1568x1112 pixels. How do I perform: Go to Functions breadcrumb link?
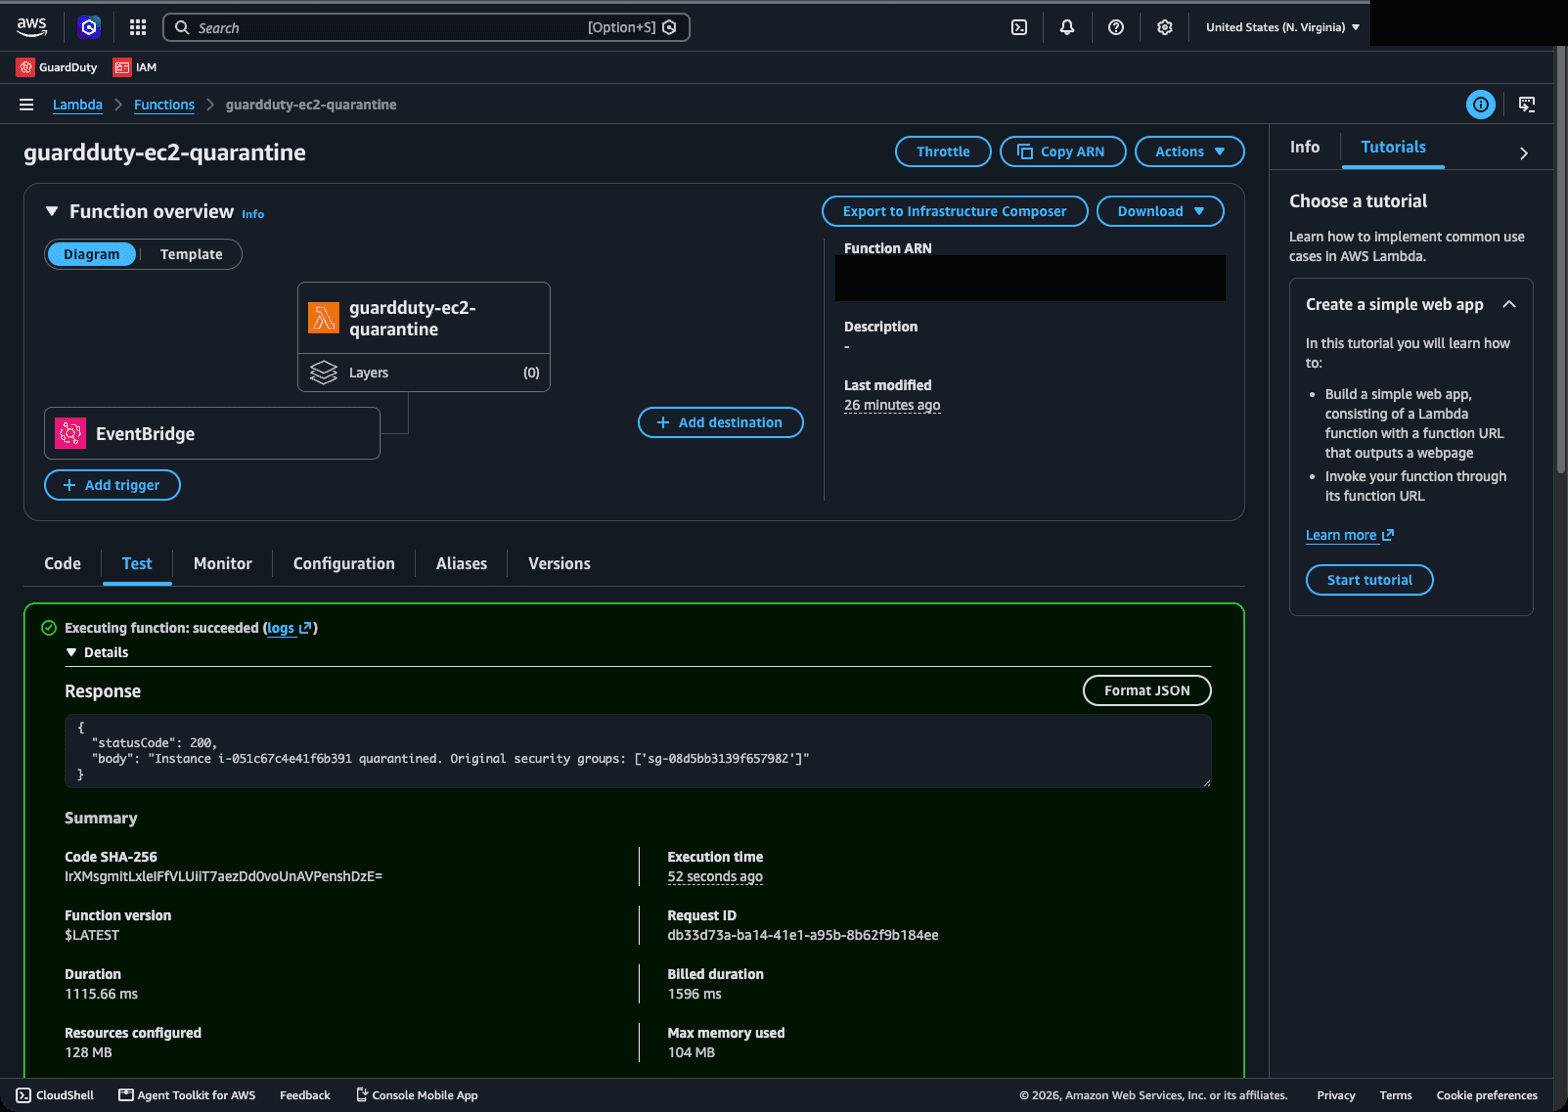(164, 104)
